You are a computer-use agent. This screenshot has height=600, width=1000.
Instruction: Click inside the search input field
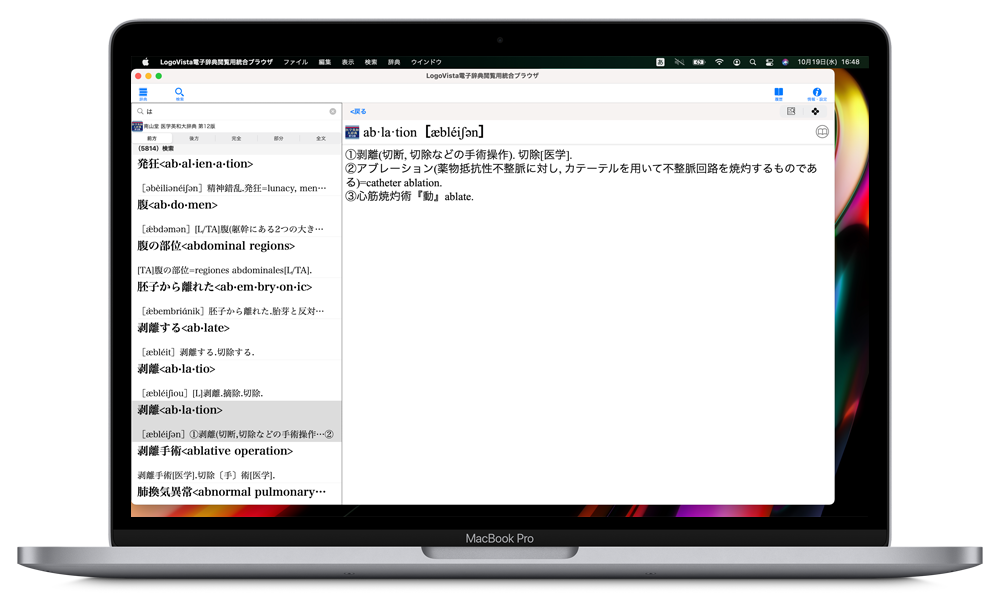pyautogui.click(x=235, y=111)
